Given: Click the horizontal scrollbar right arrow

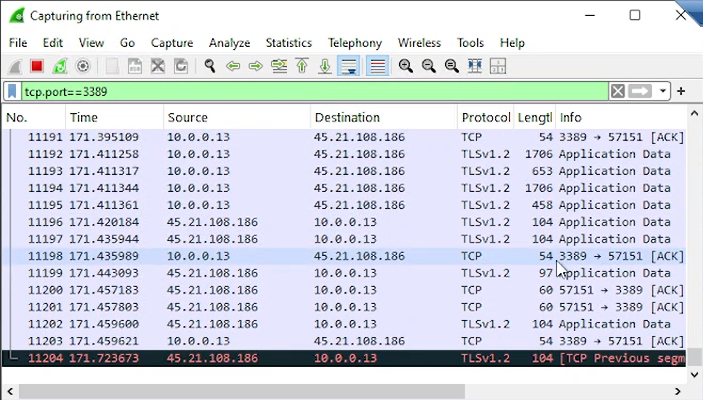Looking at the screenshot, I should 678,391.
